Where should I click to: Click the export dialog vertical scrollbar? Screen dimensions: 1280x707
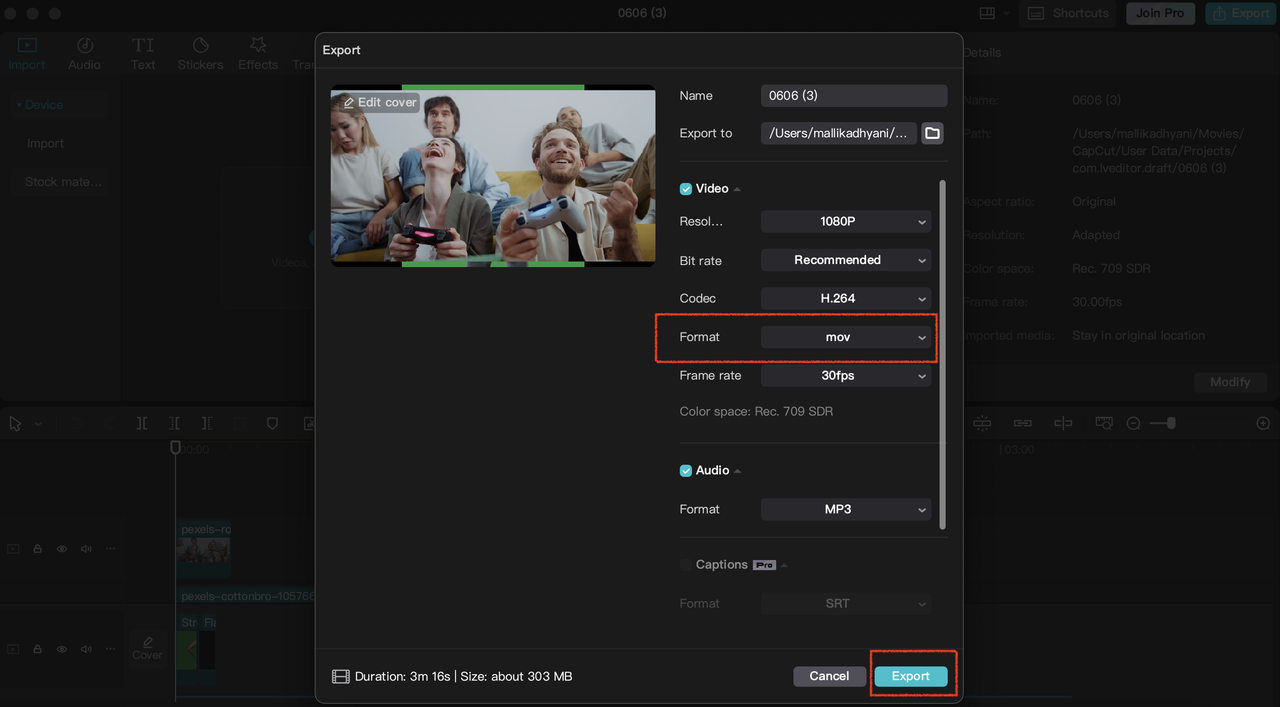coord(942,355)
